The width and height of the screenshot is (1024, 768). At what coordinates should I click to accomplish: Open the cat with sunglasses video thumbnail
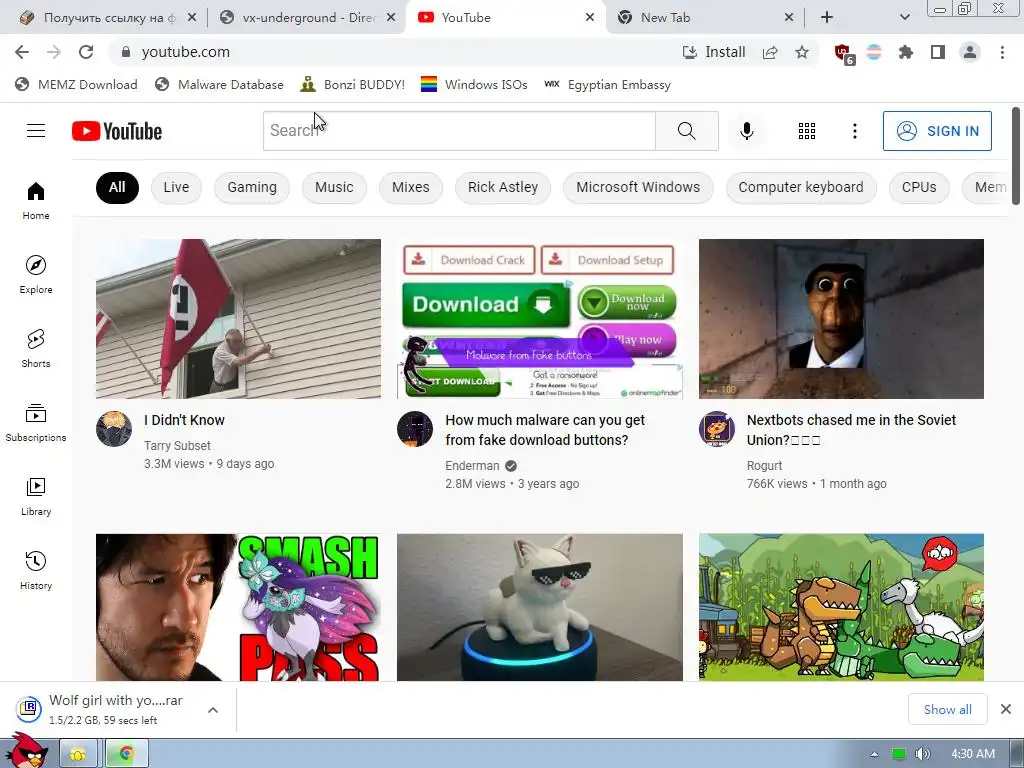click(x=539, y=607)
